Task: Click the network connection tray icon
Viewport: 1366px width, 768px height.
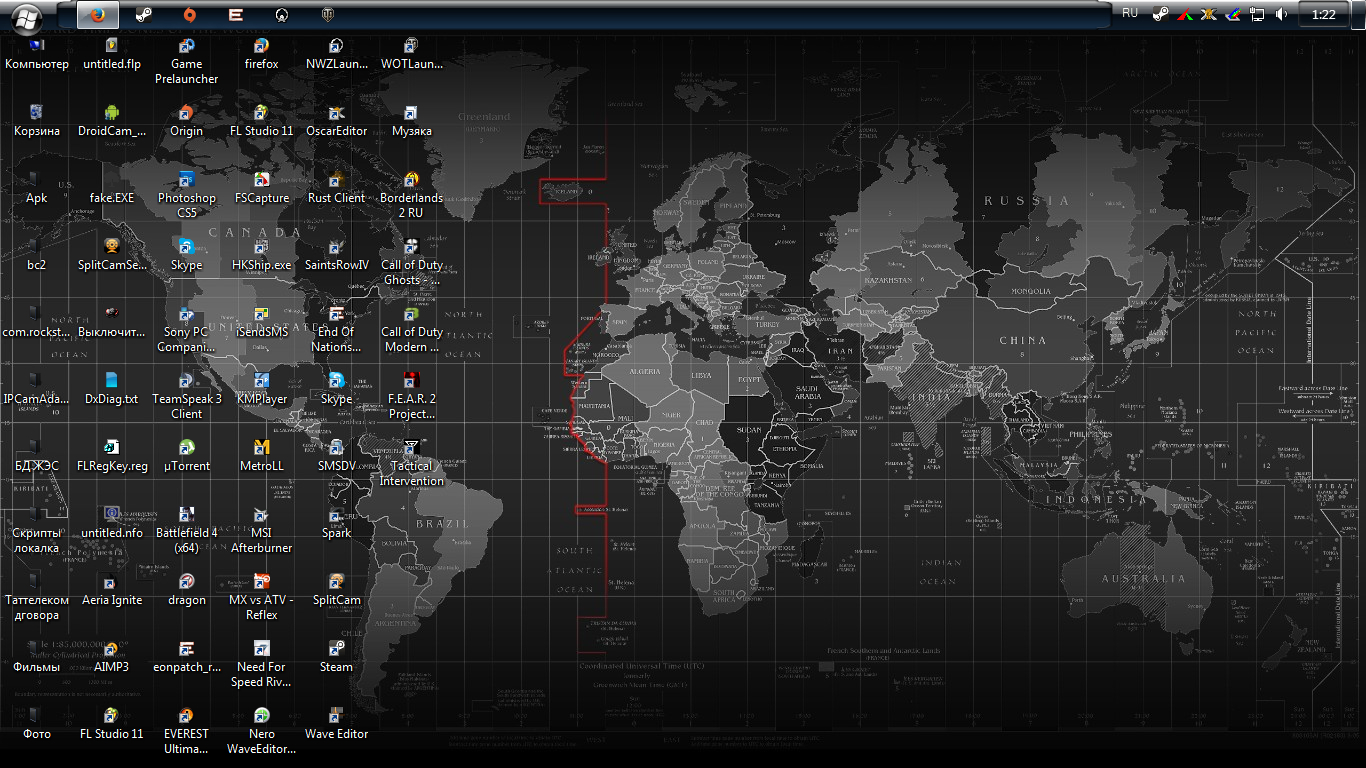Action: (1258, 15)
